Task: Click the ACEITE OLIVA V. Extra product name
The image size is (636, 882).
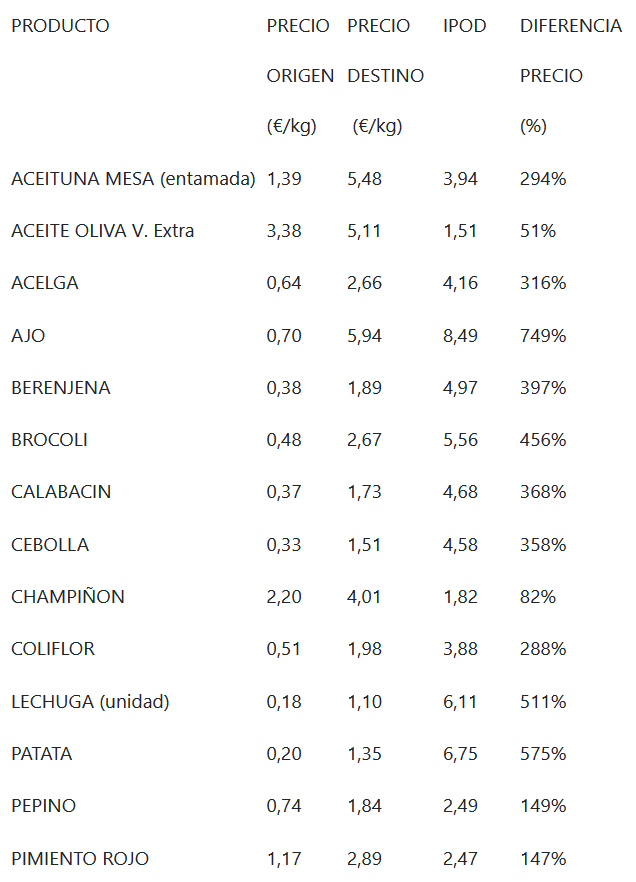Action: (102, 231)
